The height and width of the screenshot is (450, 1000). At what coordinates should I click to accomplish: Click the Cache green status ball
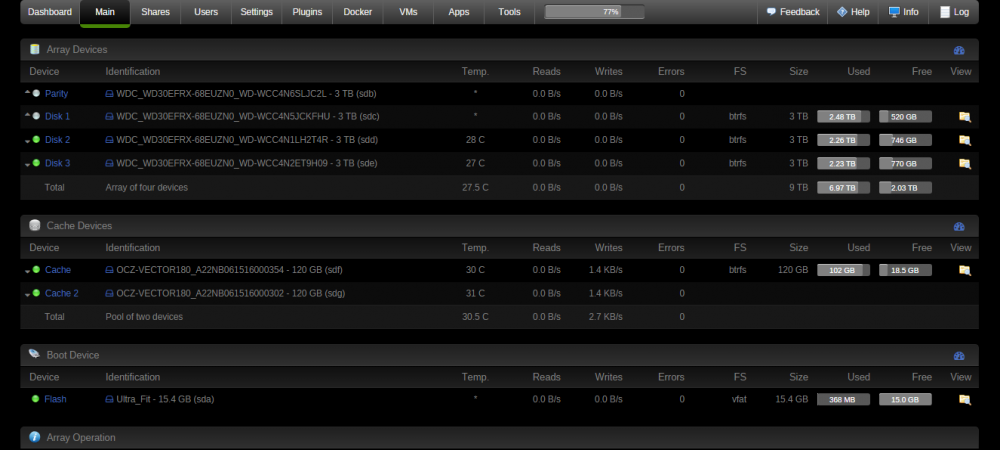point(36,270)
